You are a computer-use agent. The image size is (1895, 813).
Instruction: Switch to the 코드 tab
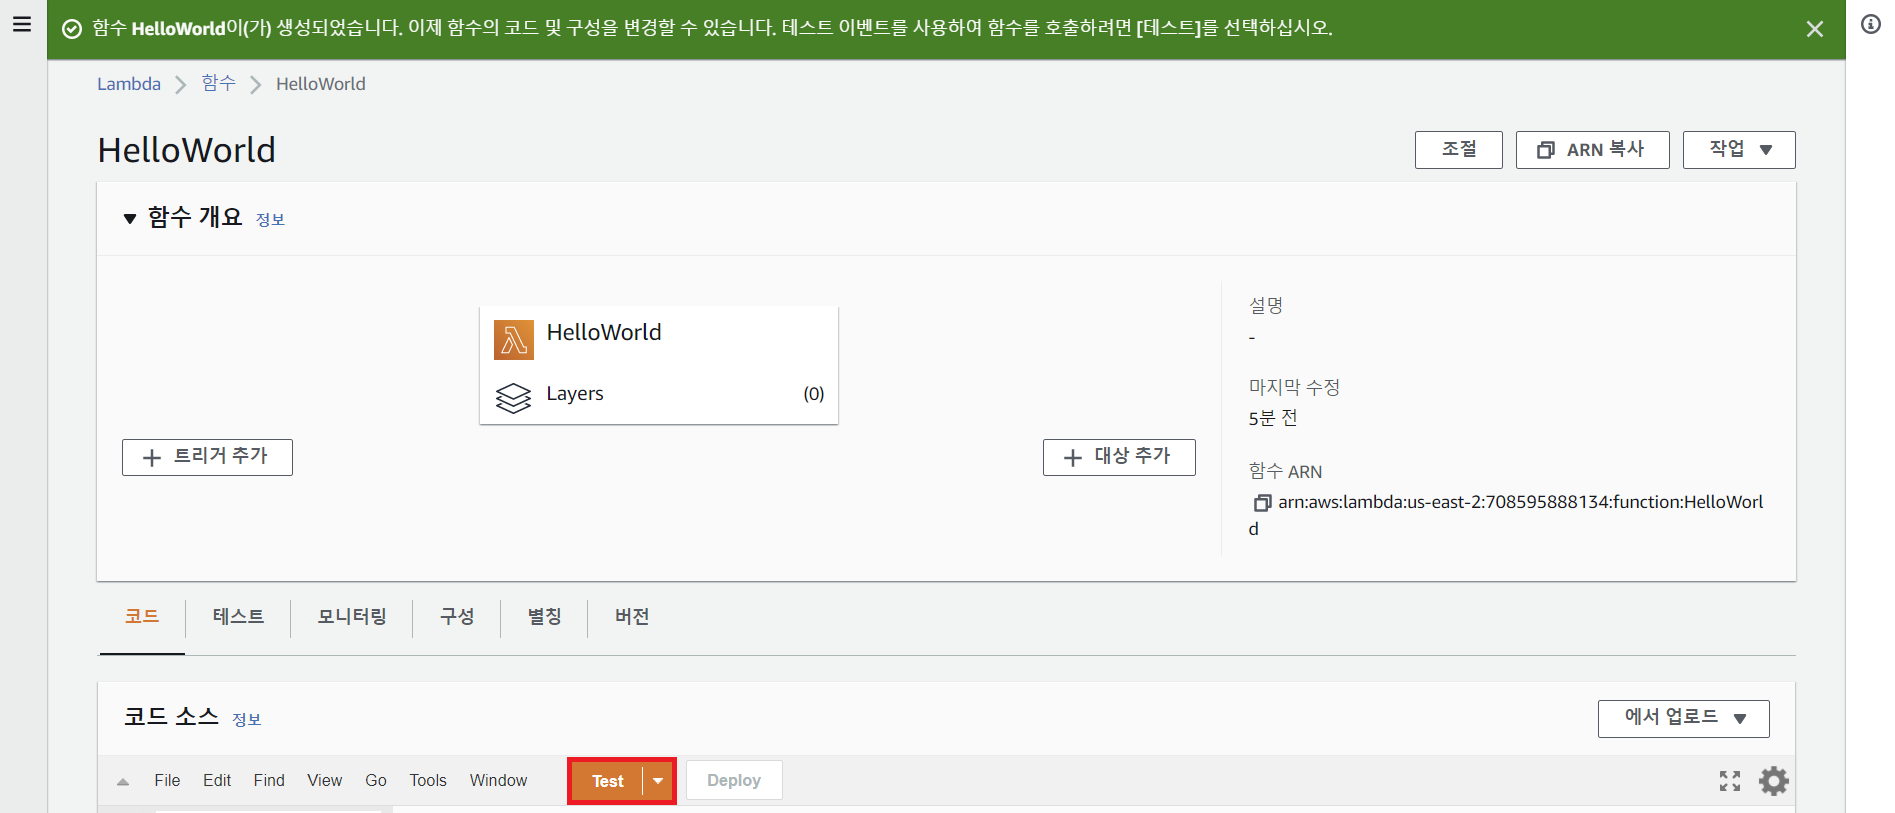tap(142, 617)
